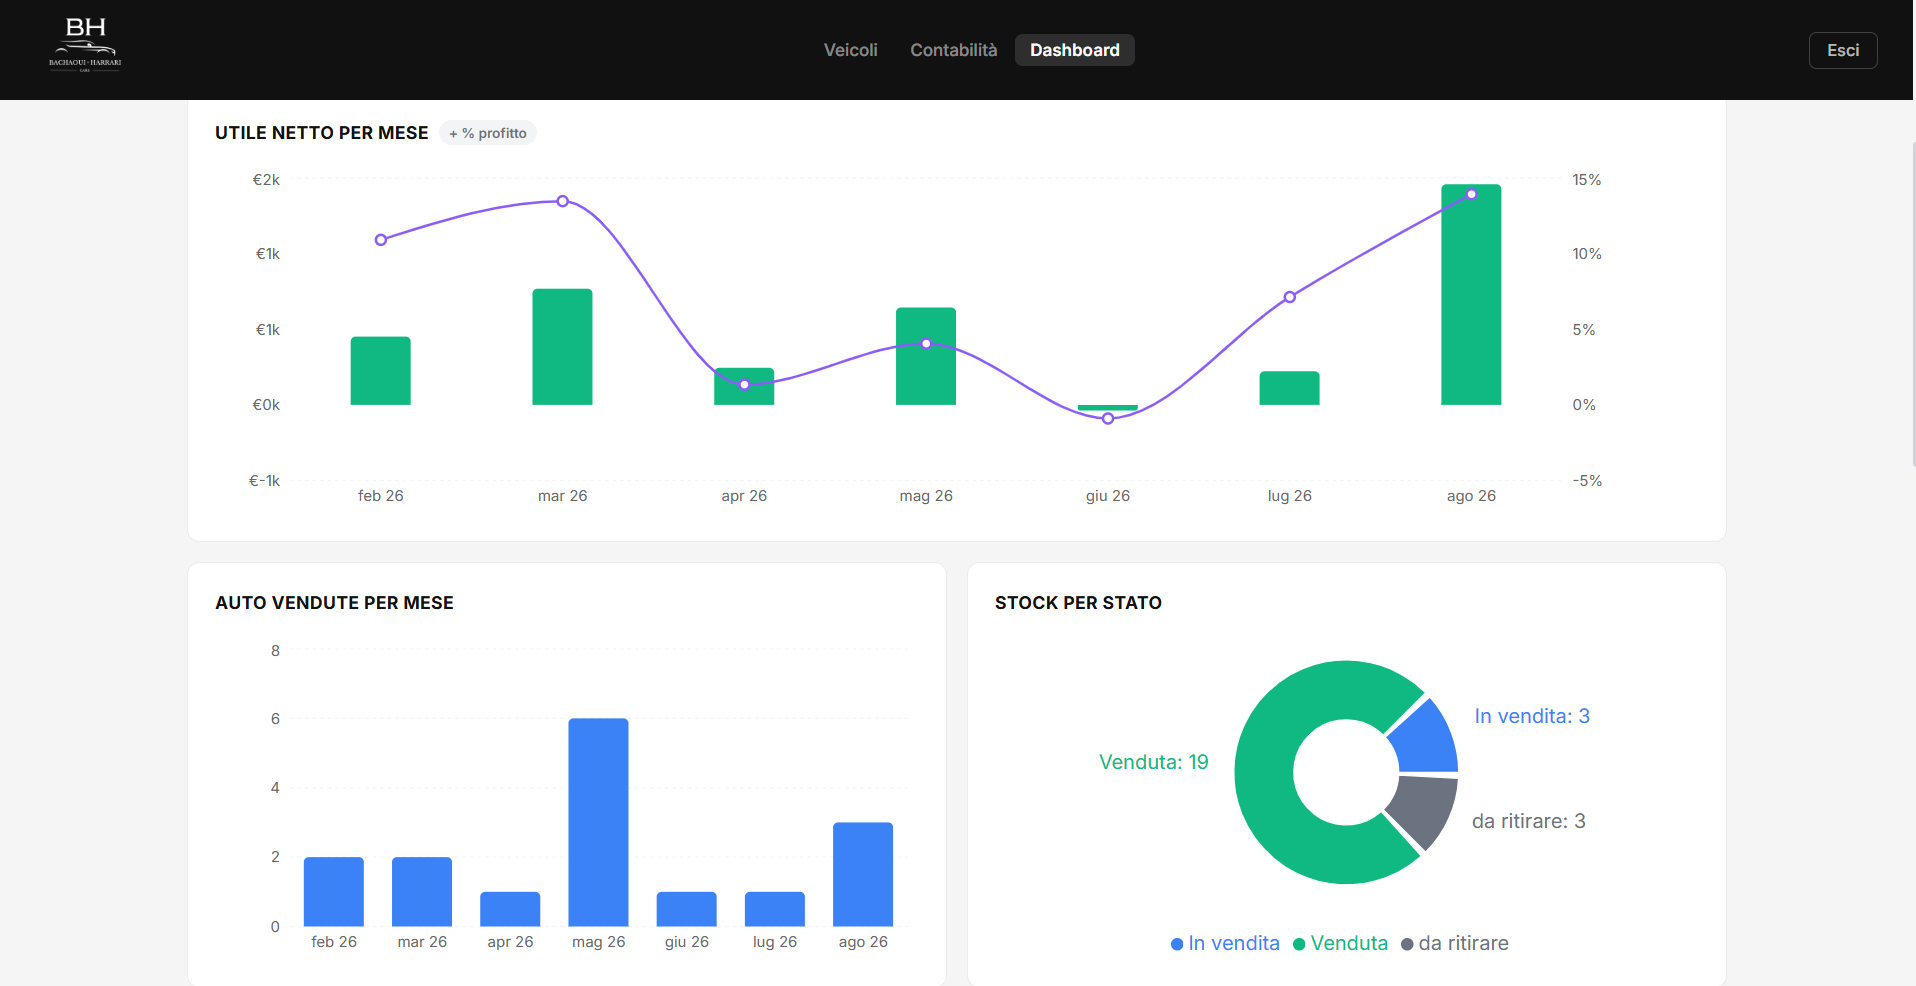Toggle the 'da ritirare' legend entry

point(1455,943)
